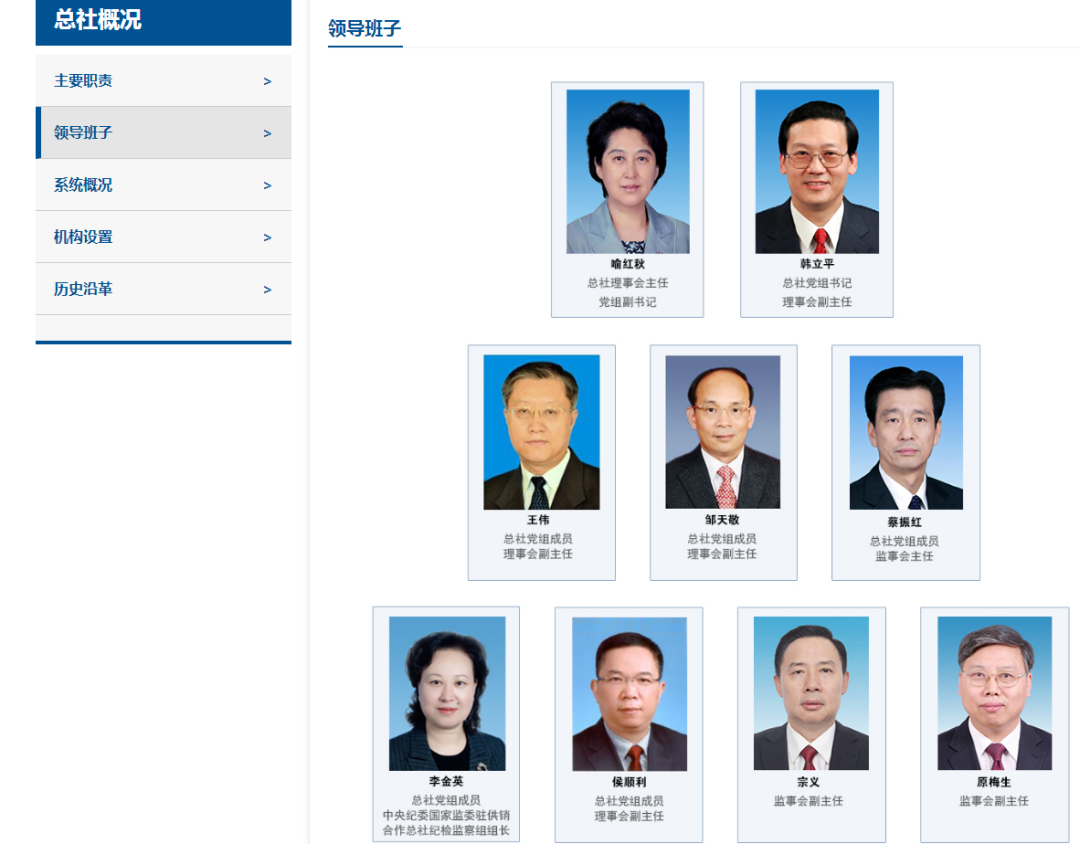Click the name link 原梅生

tap(994, 782)
